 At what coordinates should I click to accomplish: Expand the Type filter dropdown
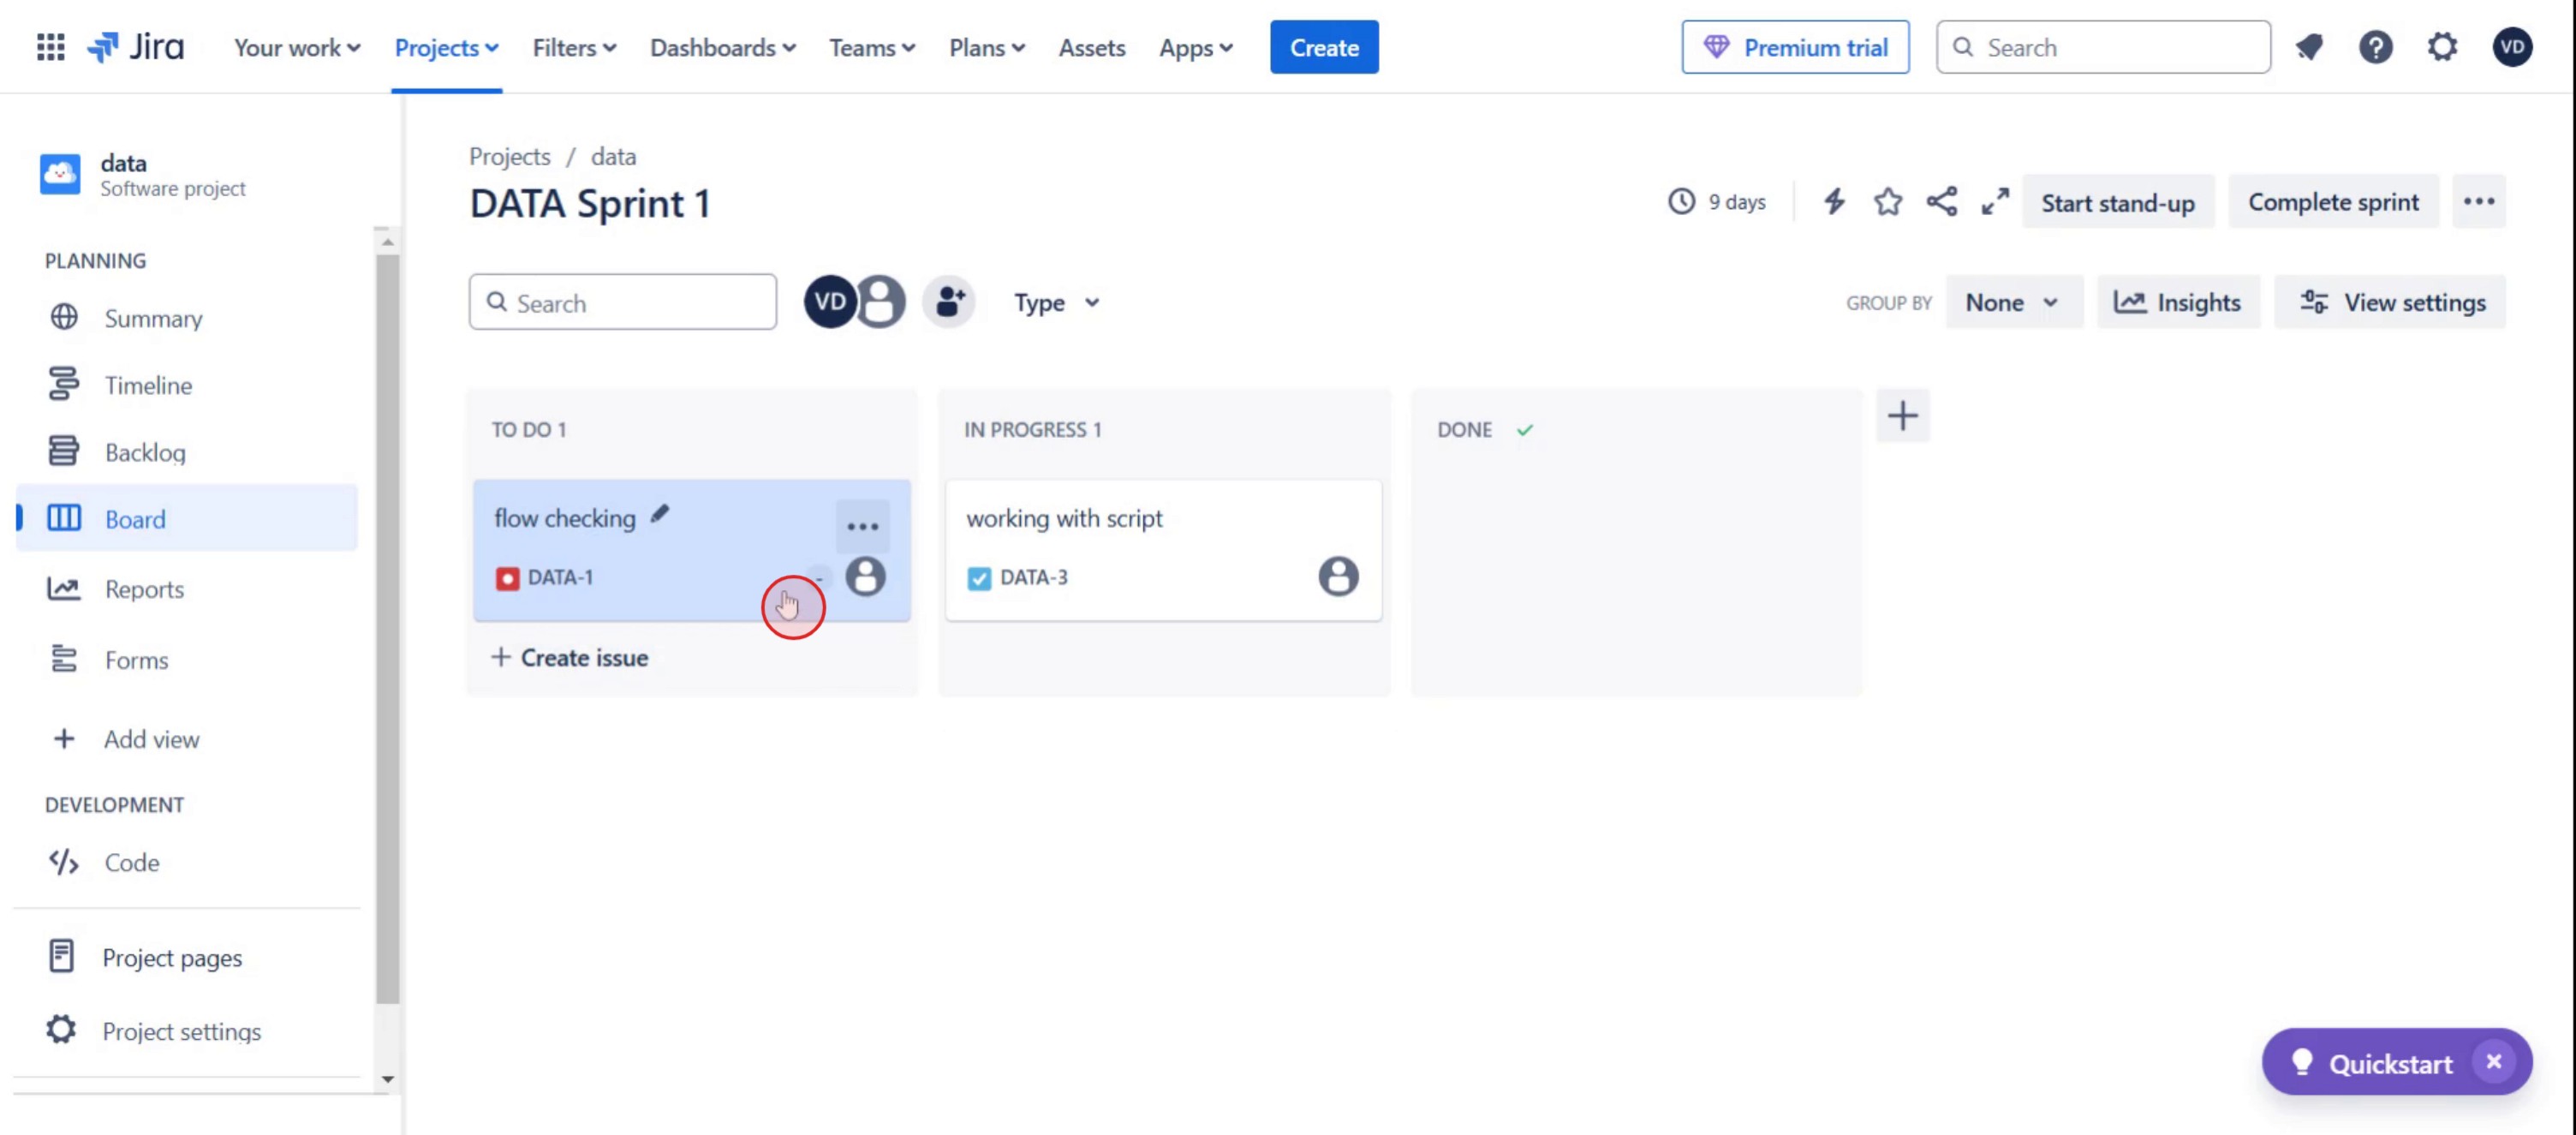click(x=1056, y=303)
